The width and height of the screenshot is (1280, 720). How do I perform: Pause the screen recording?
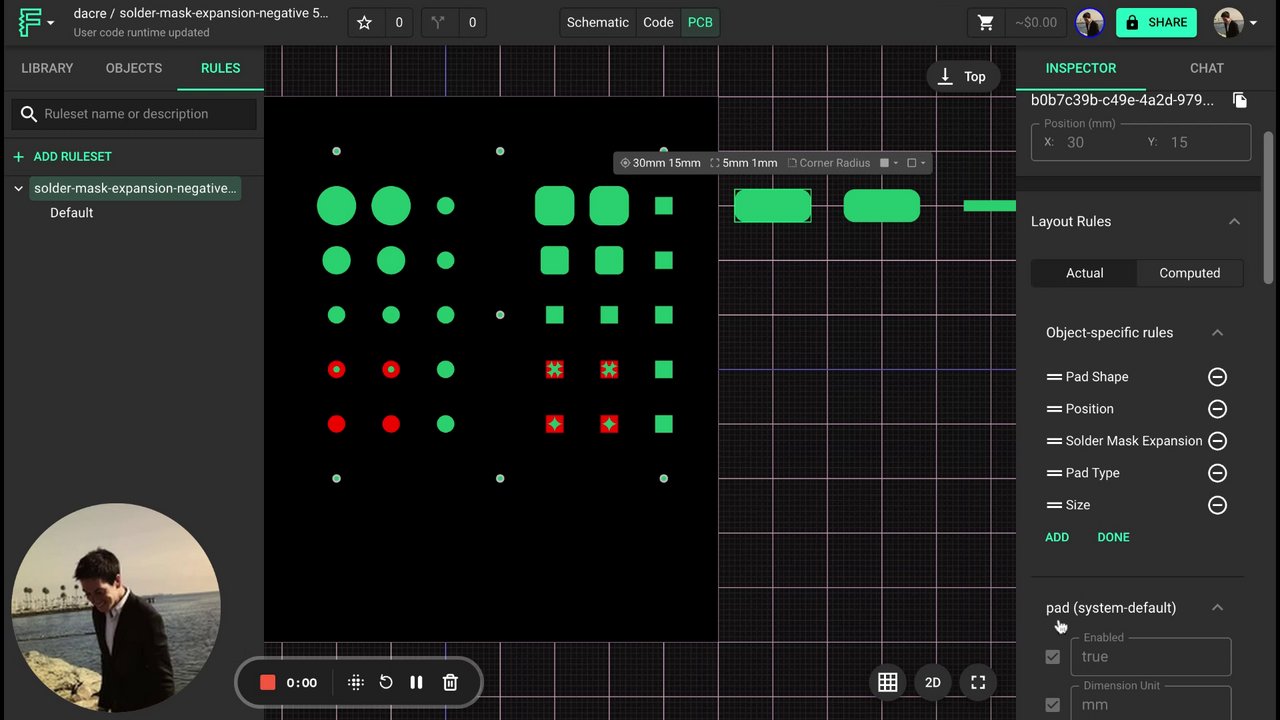416,683
